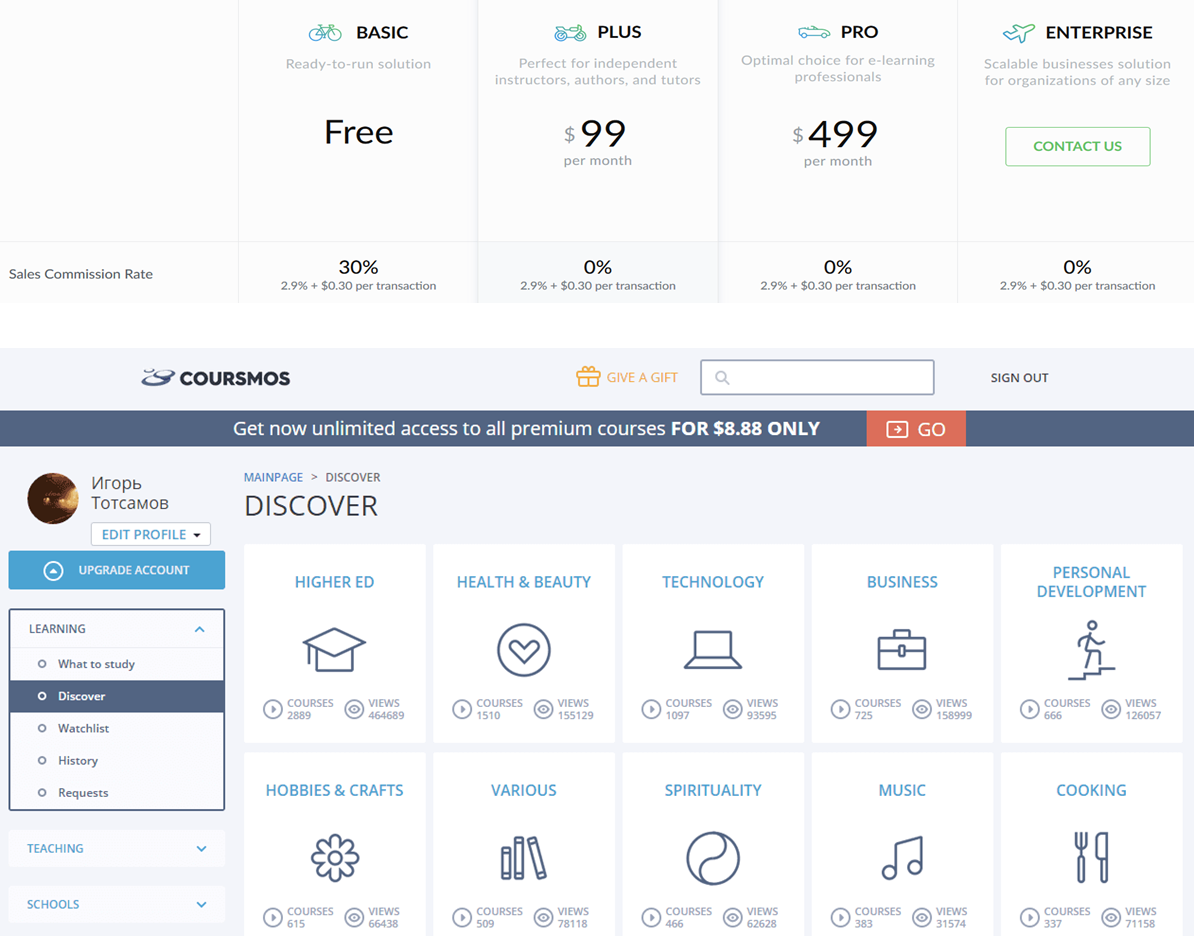This screenshot has width=1194, height=936.
Task: Open Requests in the Learning menu
Action: point(117,793)
